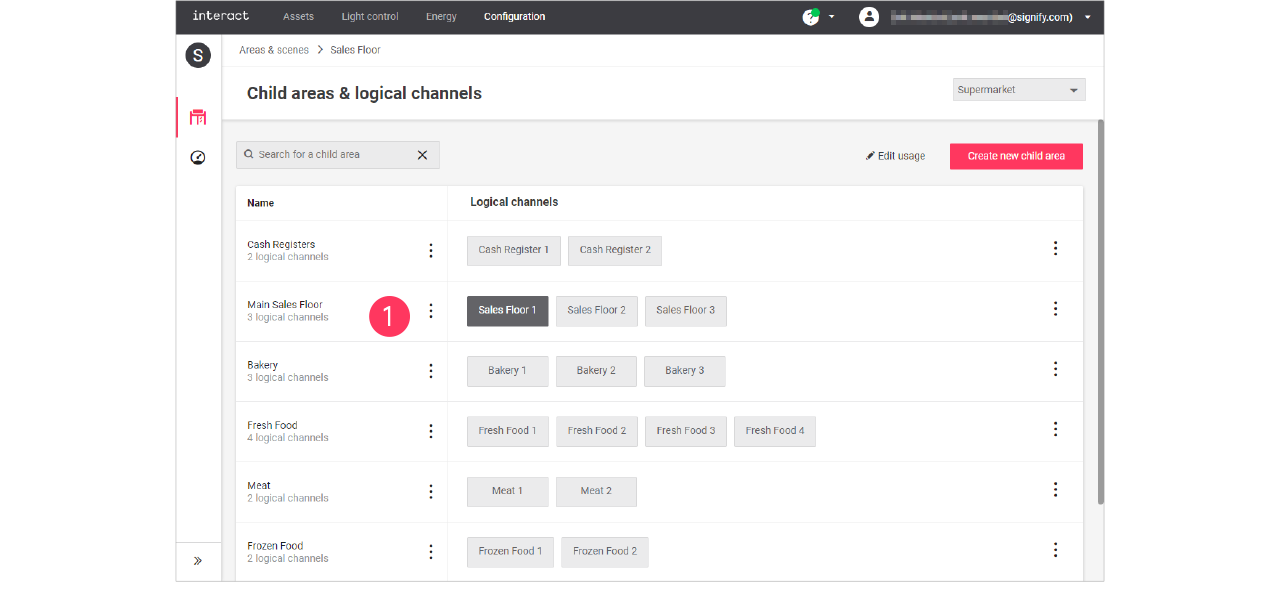The image size is (1280, 602).
Task: Open the Supermarket dropdown
Action: coord(1018,90)
